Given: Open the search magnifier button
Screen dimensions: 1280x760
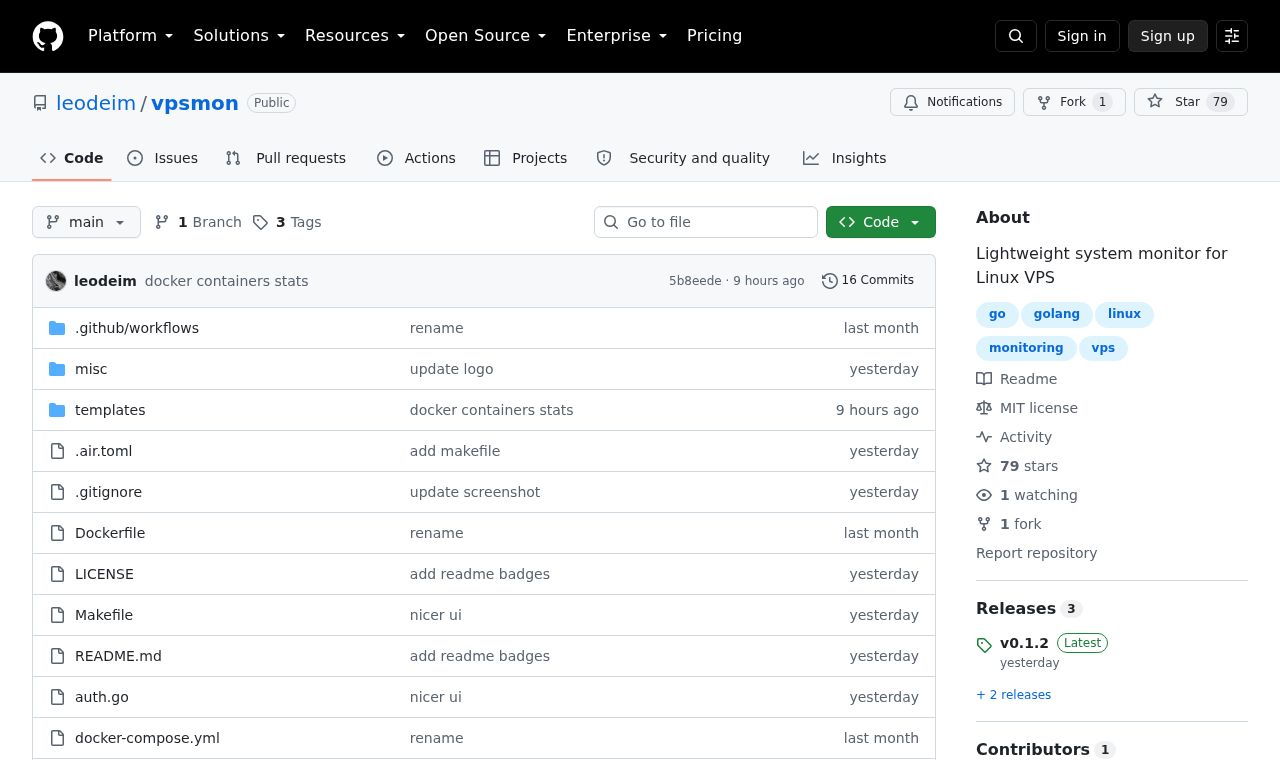Looking at the screenshot, I should pyautogui.click(x=1016, y=36).
